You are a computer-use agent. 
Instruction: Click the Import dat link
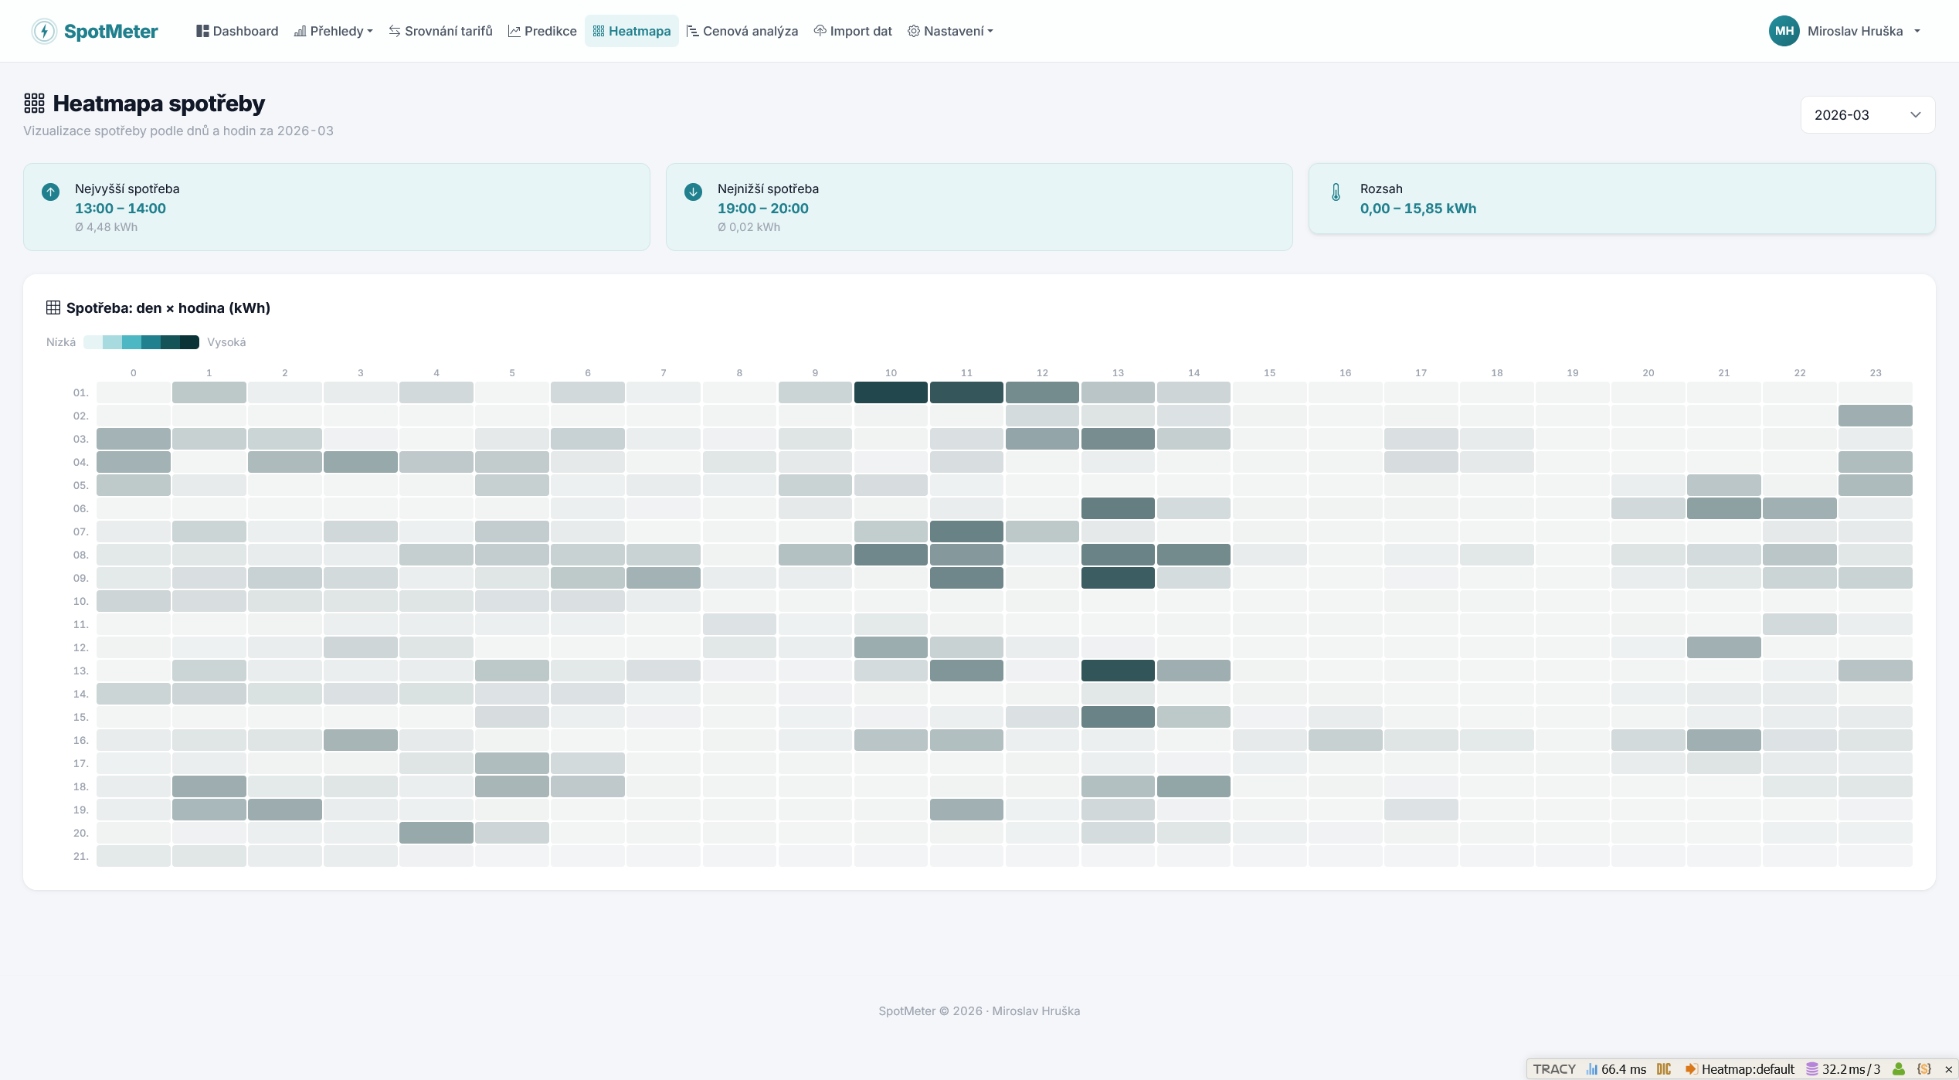pos(852,31)
